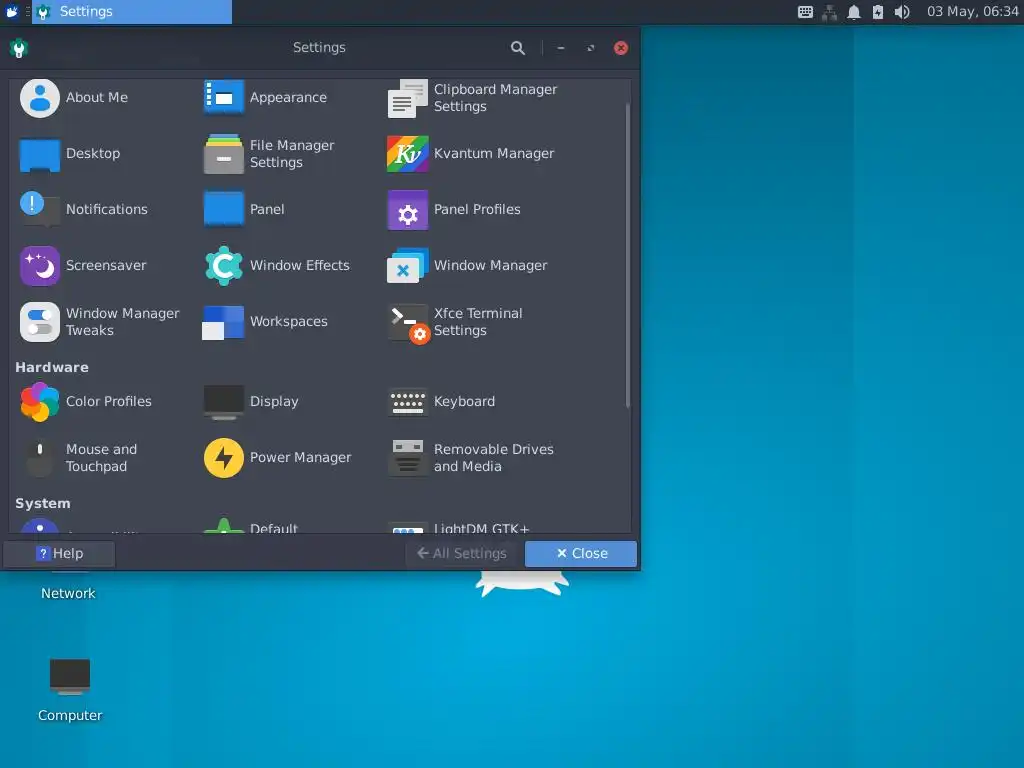
Task: Open the network indicator in system tray
Action: click(x=829, y=12)
